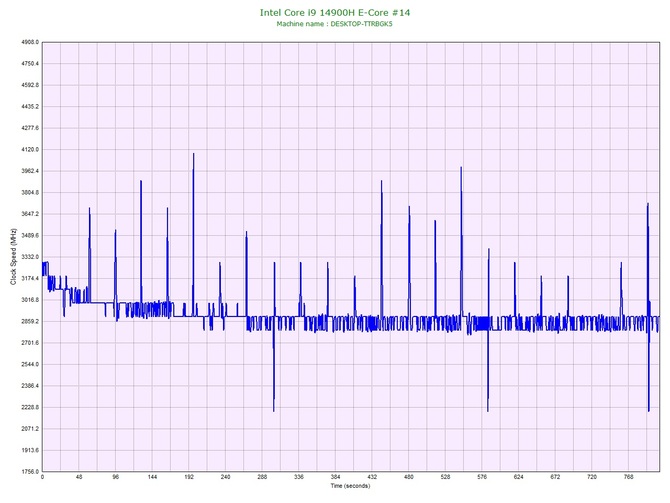Click the chart title Intel Core i9 14900H E-Core #14
The height and width of the screenshot is (503, 670).
(335, 12)
